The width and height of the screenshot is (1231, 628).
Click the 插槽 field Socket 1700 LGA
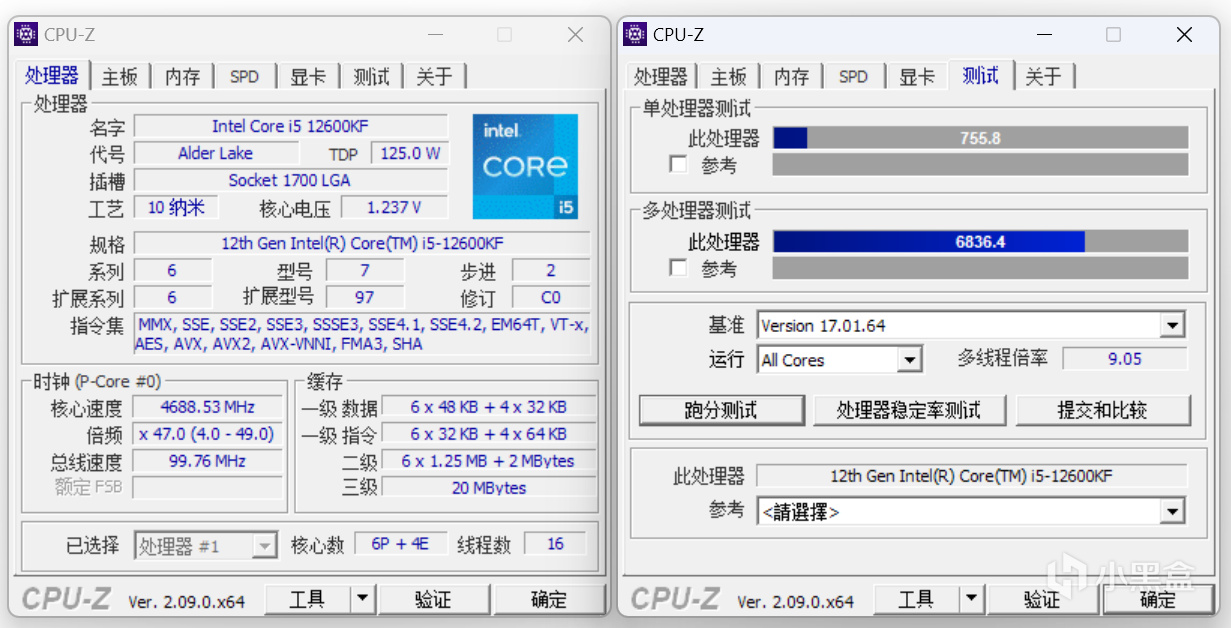click(x=290, y=180)
